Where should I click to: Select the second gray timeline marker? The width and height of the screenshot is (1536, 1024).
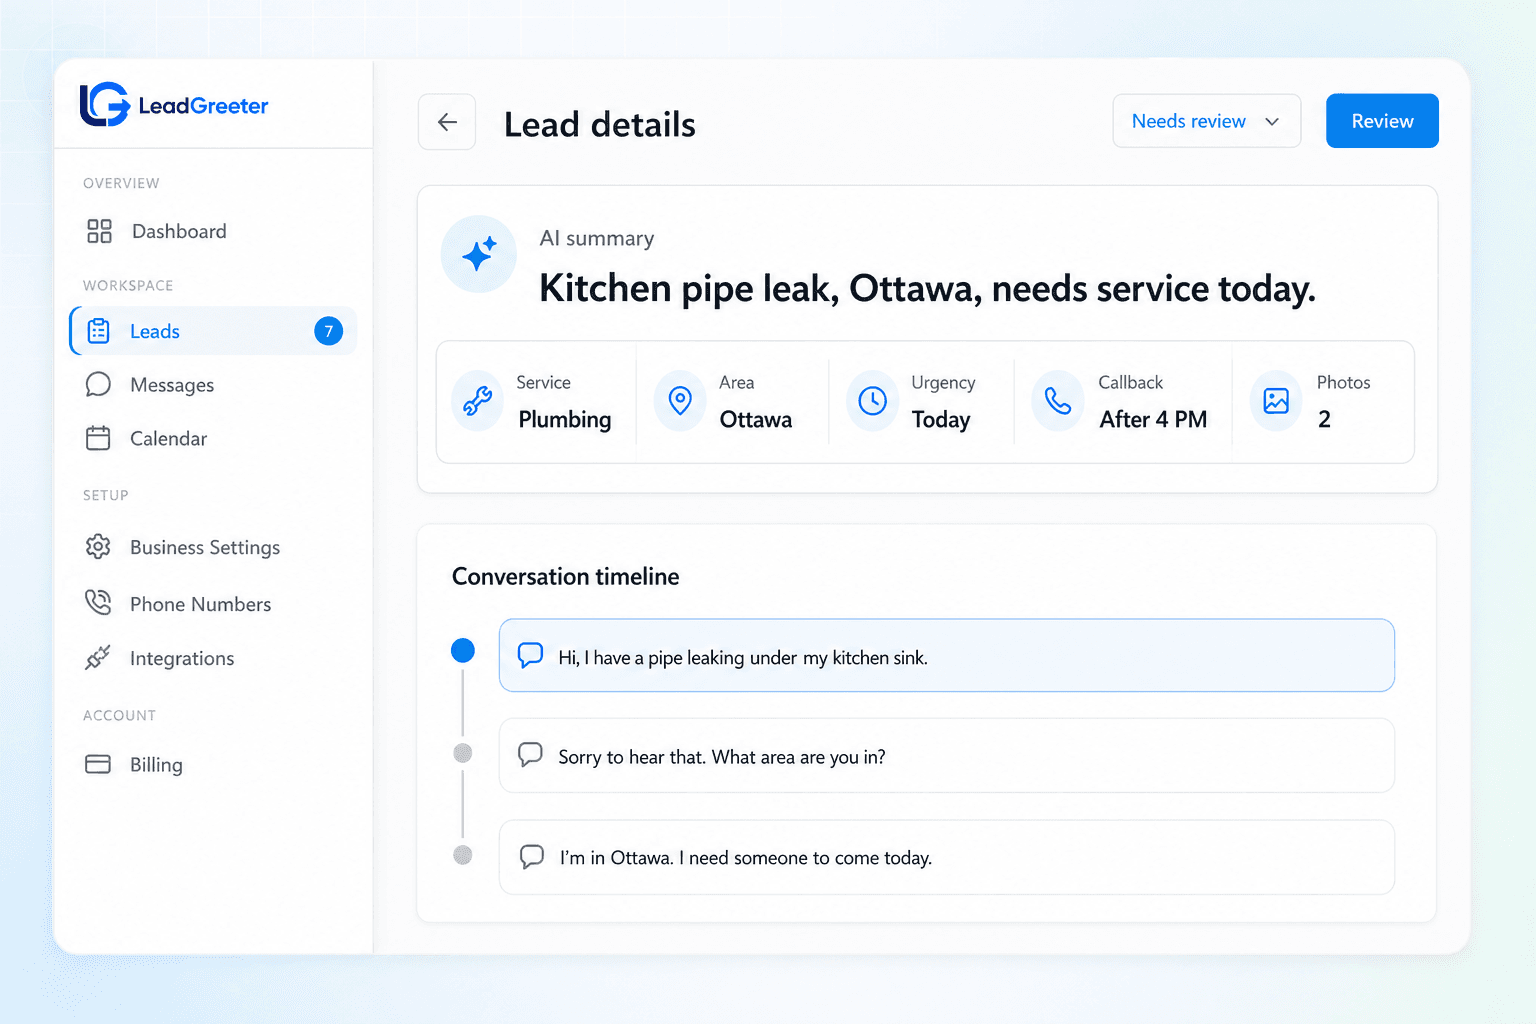pos(463,753)
